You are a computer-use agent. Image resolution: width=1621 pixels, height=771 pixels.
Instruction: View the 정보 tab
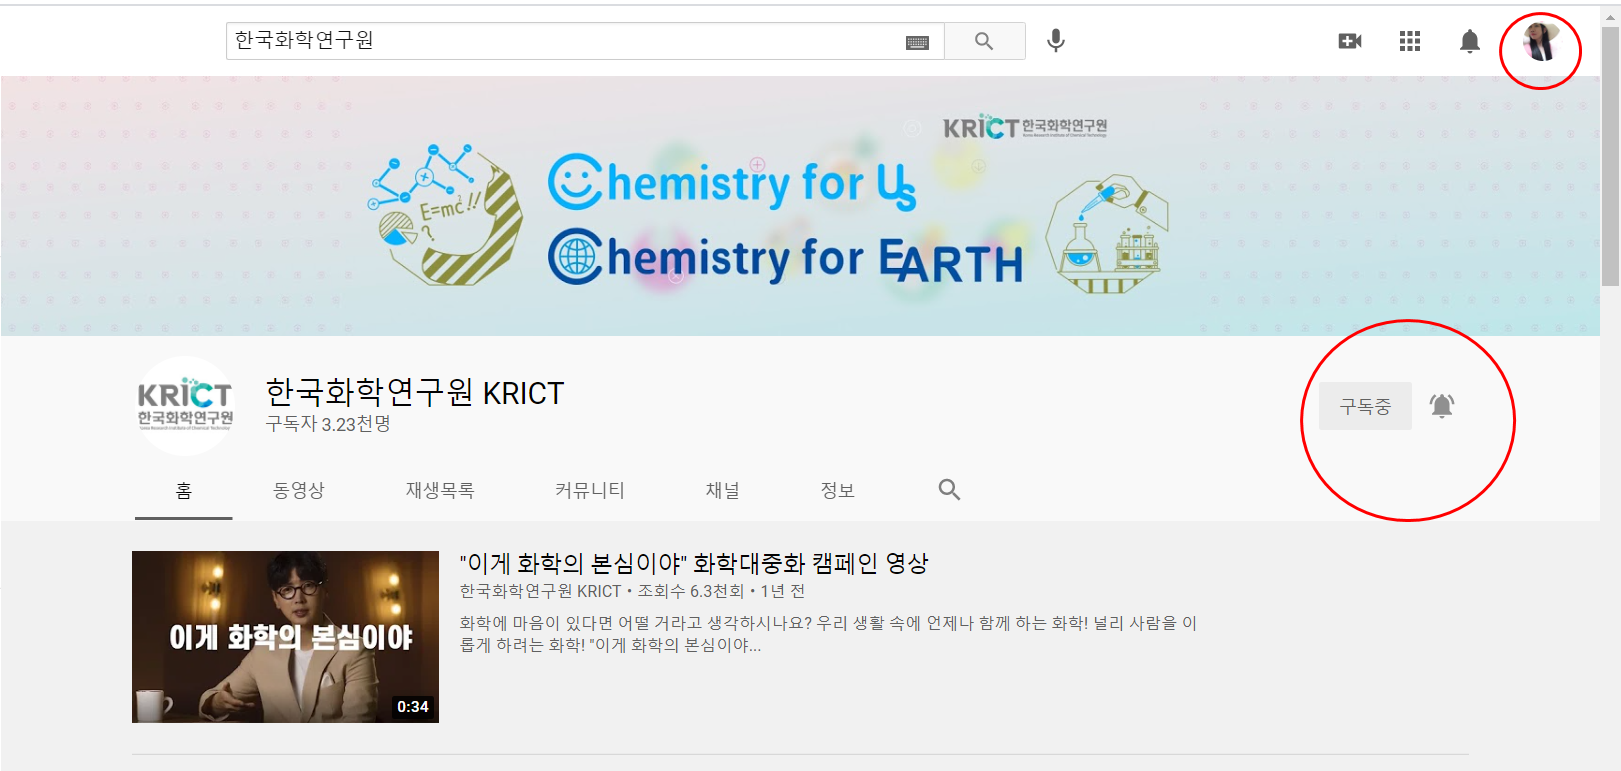(838, 490)
